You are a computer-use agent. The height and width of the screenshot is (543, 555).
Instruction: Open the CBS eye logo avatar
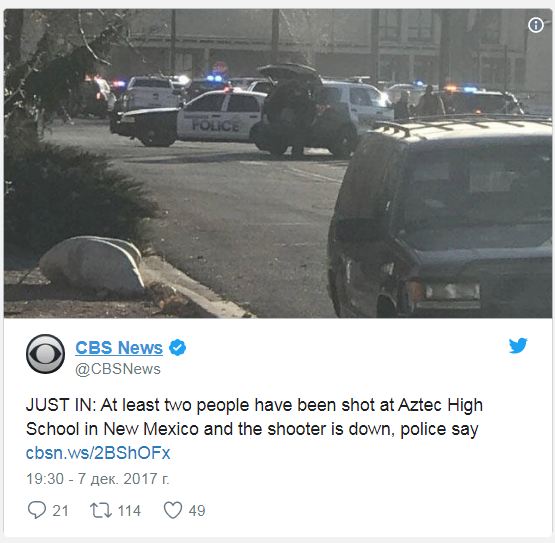pyautogui.click(x=45, y=354)
